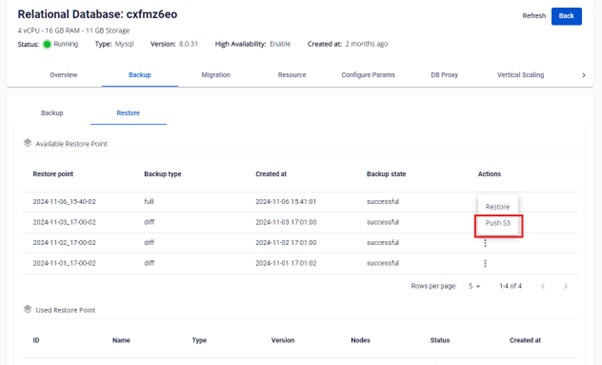The height and width of the screenshot is (365, 602).
Task: Choose Restore from actions menu
Action: 498,207
